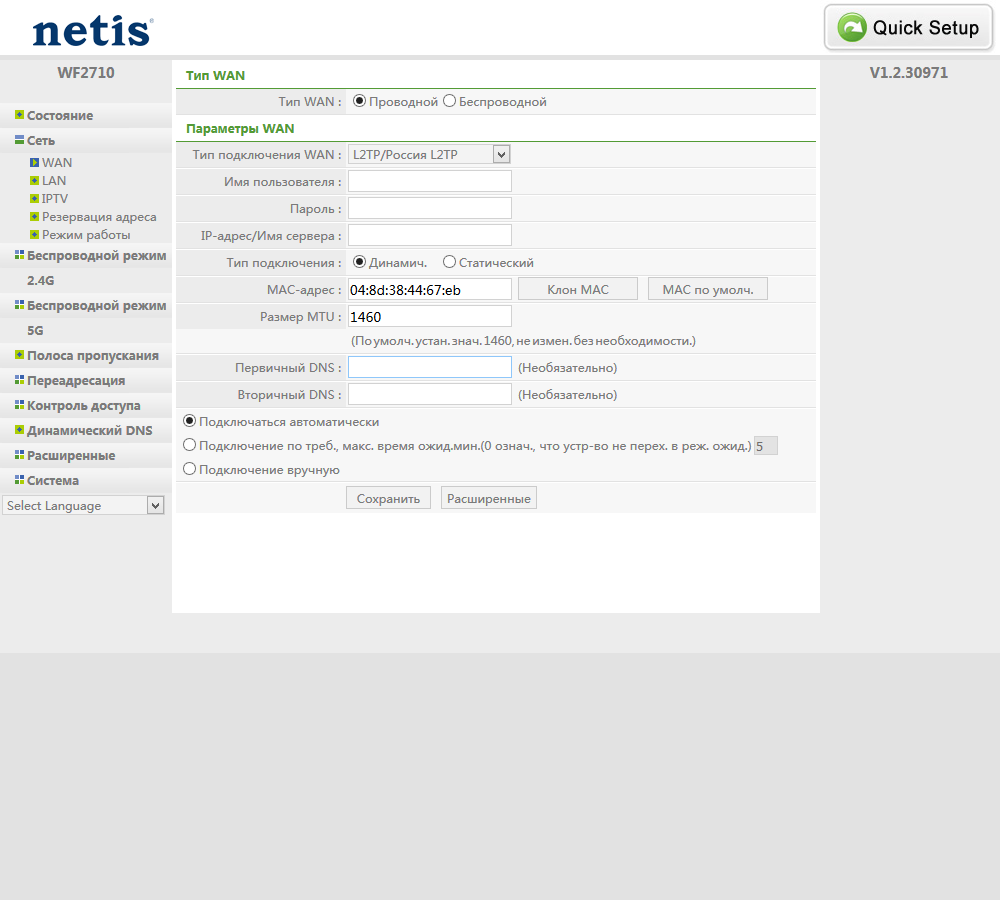Click the Расширенные button below form
This screenshot has width=1000, height=900.
pyautogui.click(x=489, y=498)
